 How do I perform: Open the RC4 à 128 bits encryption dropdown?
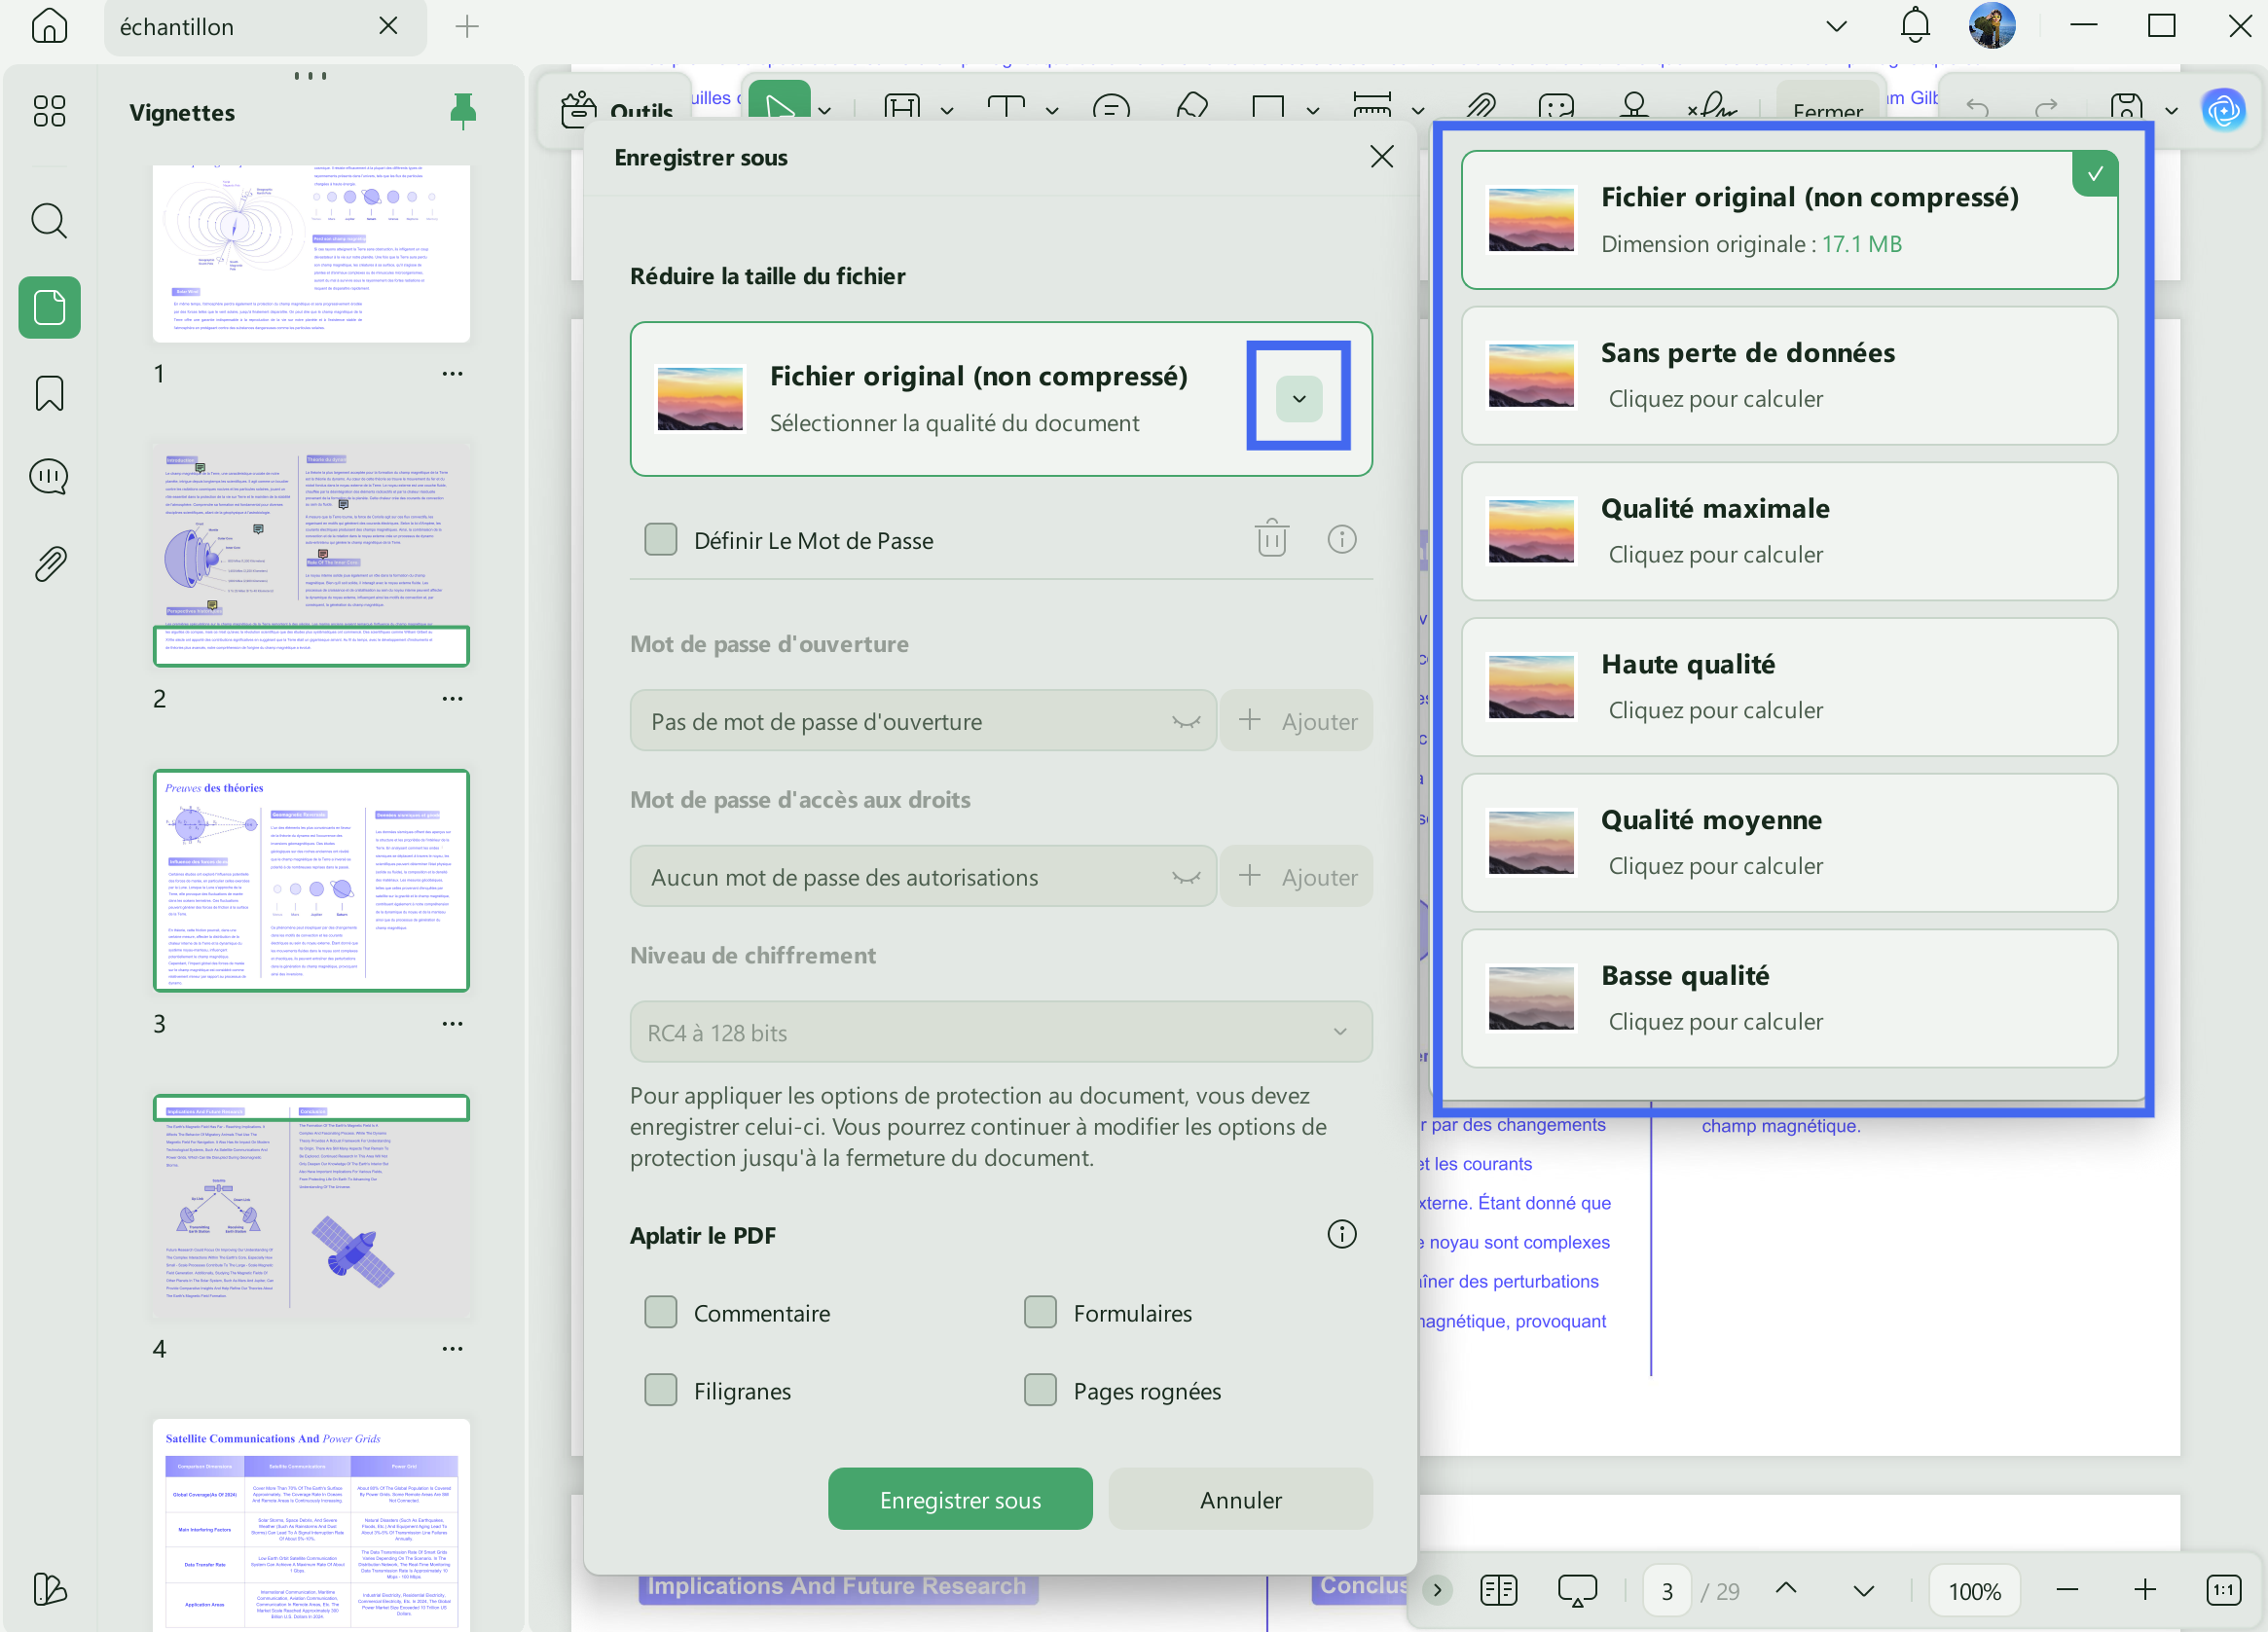[x=1000, y=1032]
